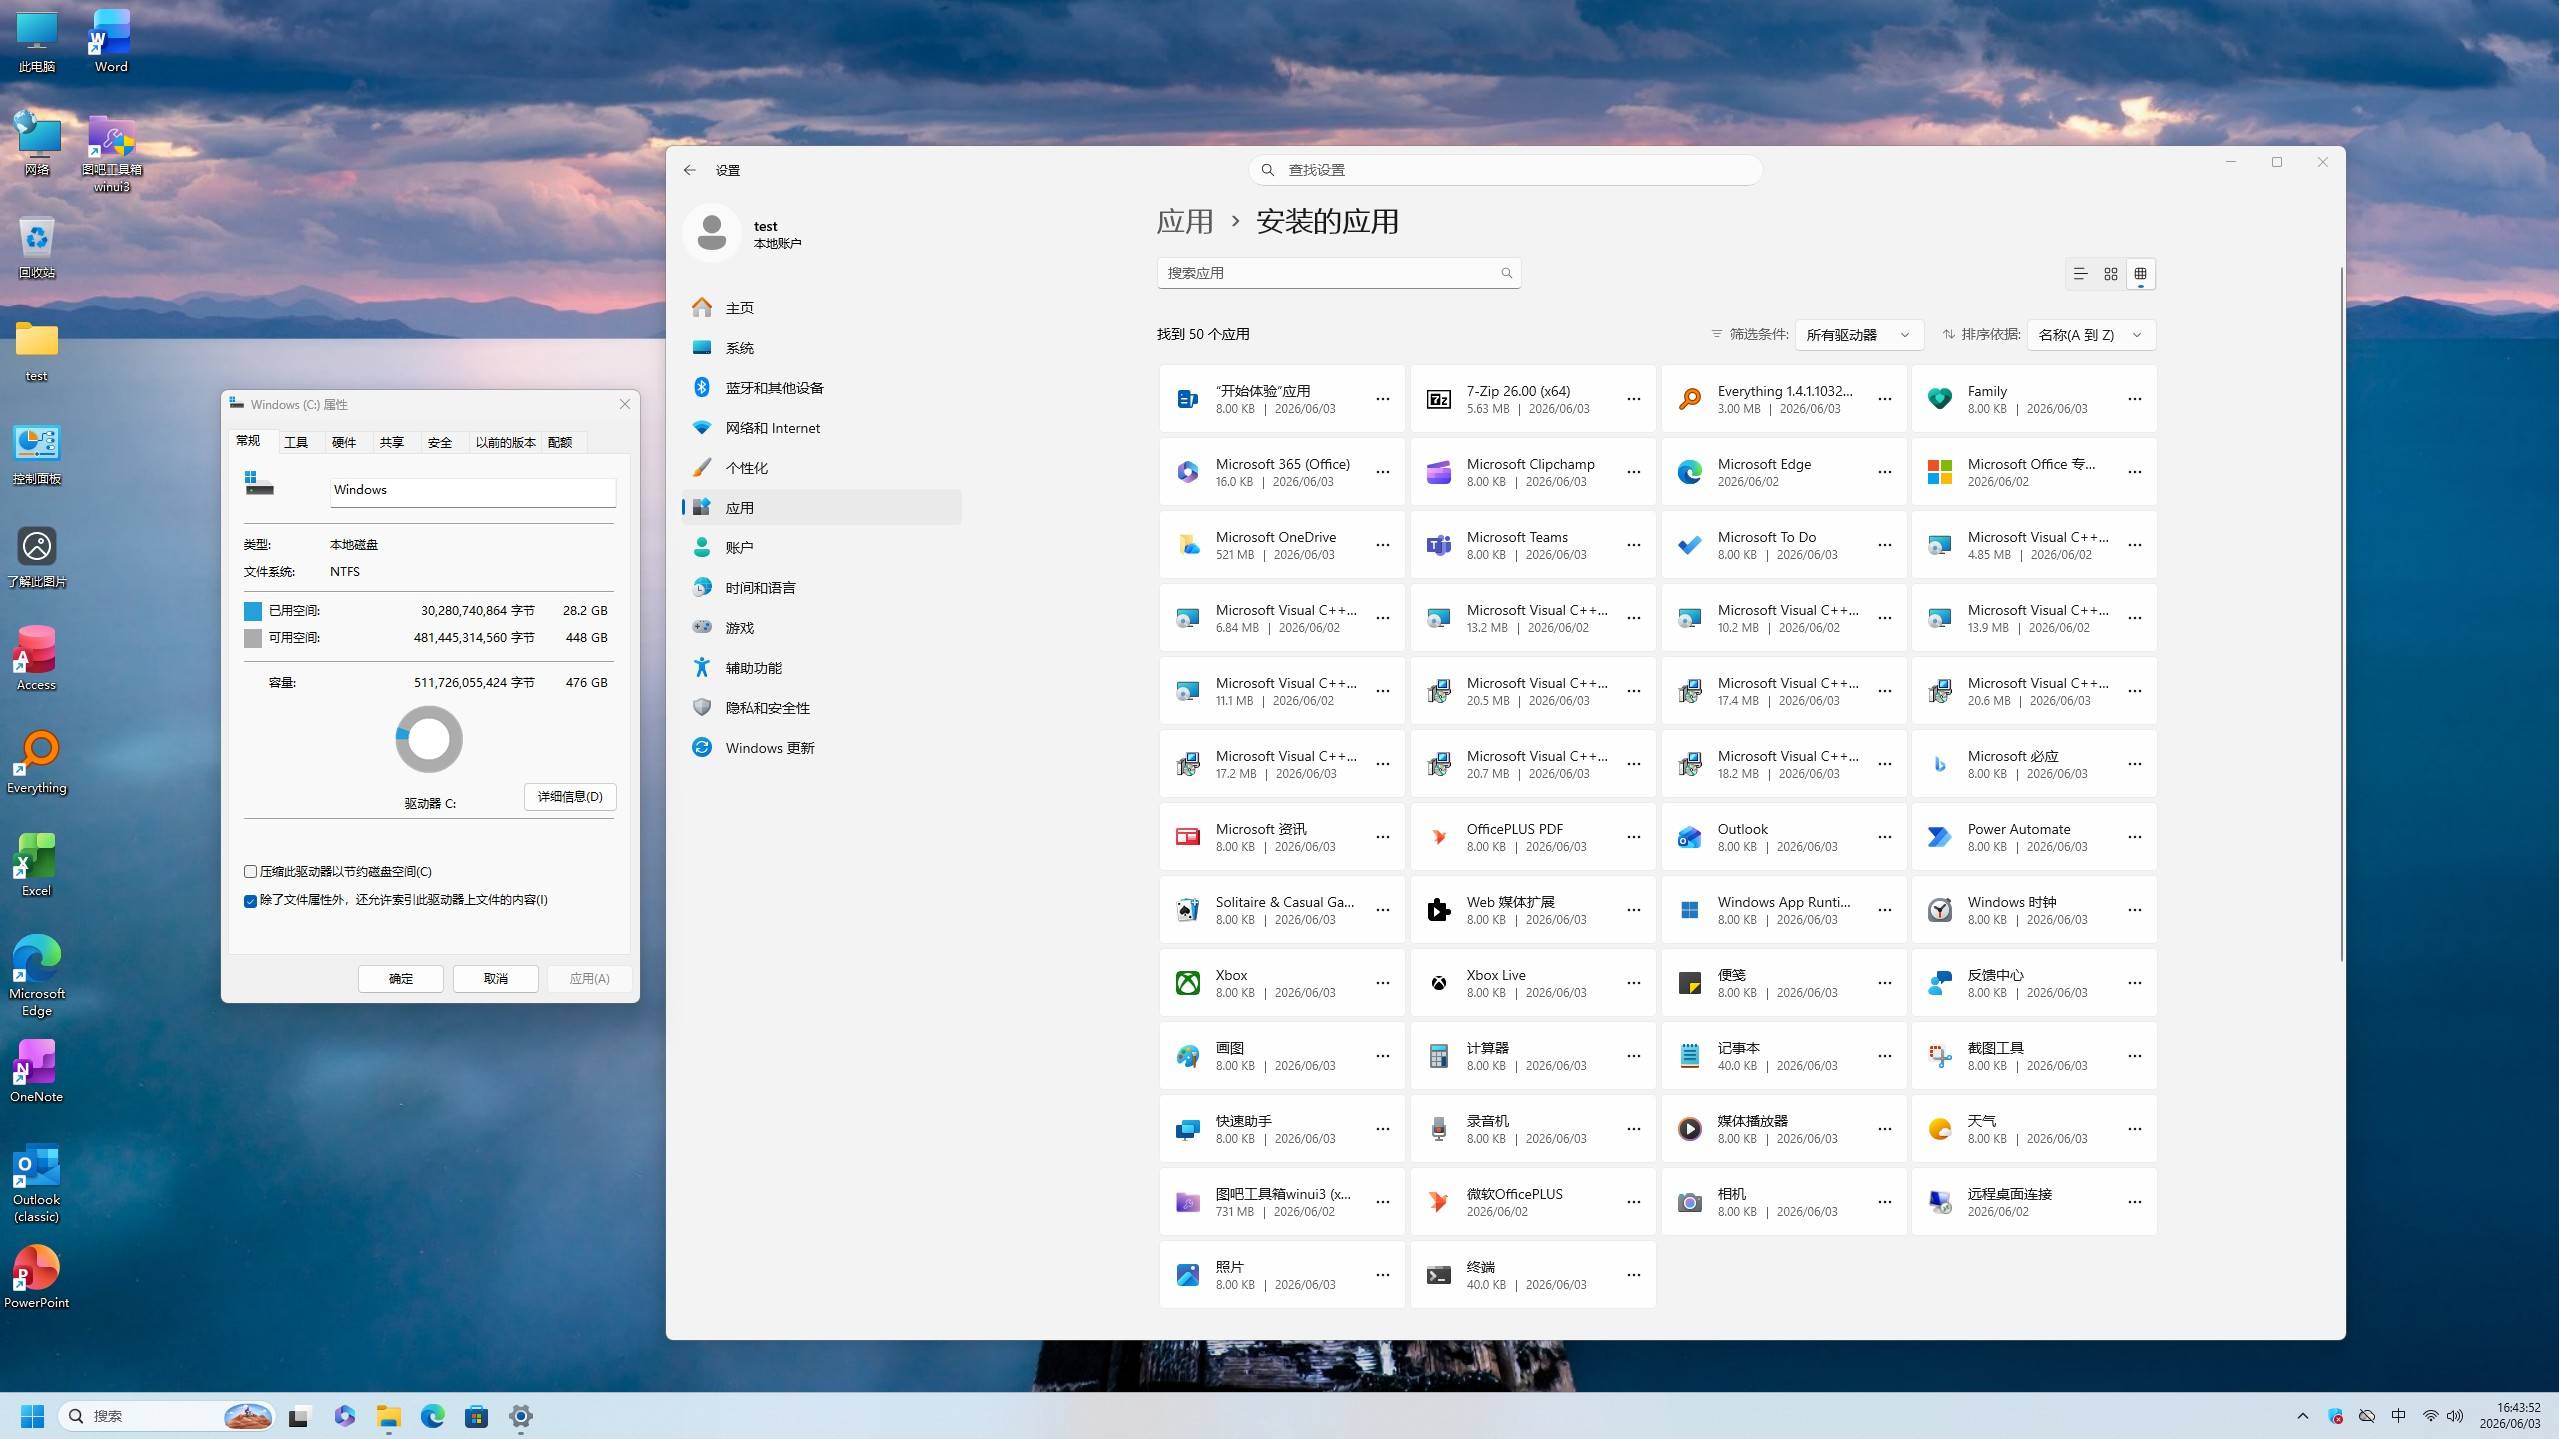This screenshot has width=2559, height=1439.
Task: Click the taskbar 搜索 box
Action: 166,1416
